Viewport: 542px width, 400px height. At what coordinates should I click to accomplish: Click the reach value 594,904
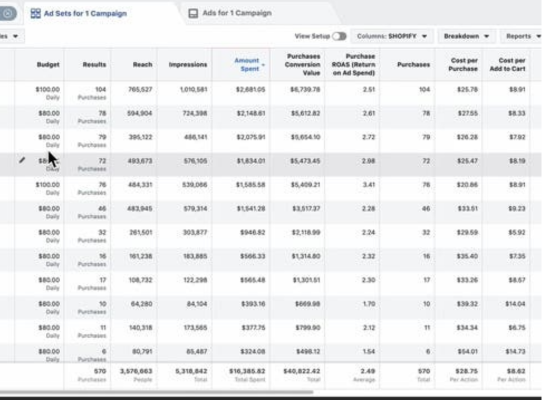(x=140, y=113)
